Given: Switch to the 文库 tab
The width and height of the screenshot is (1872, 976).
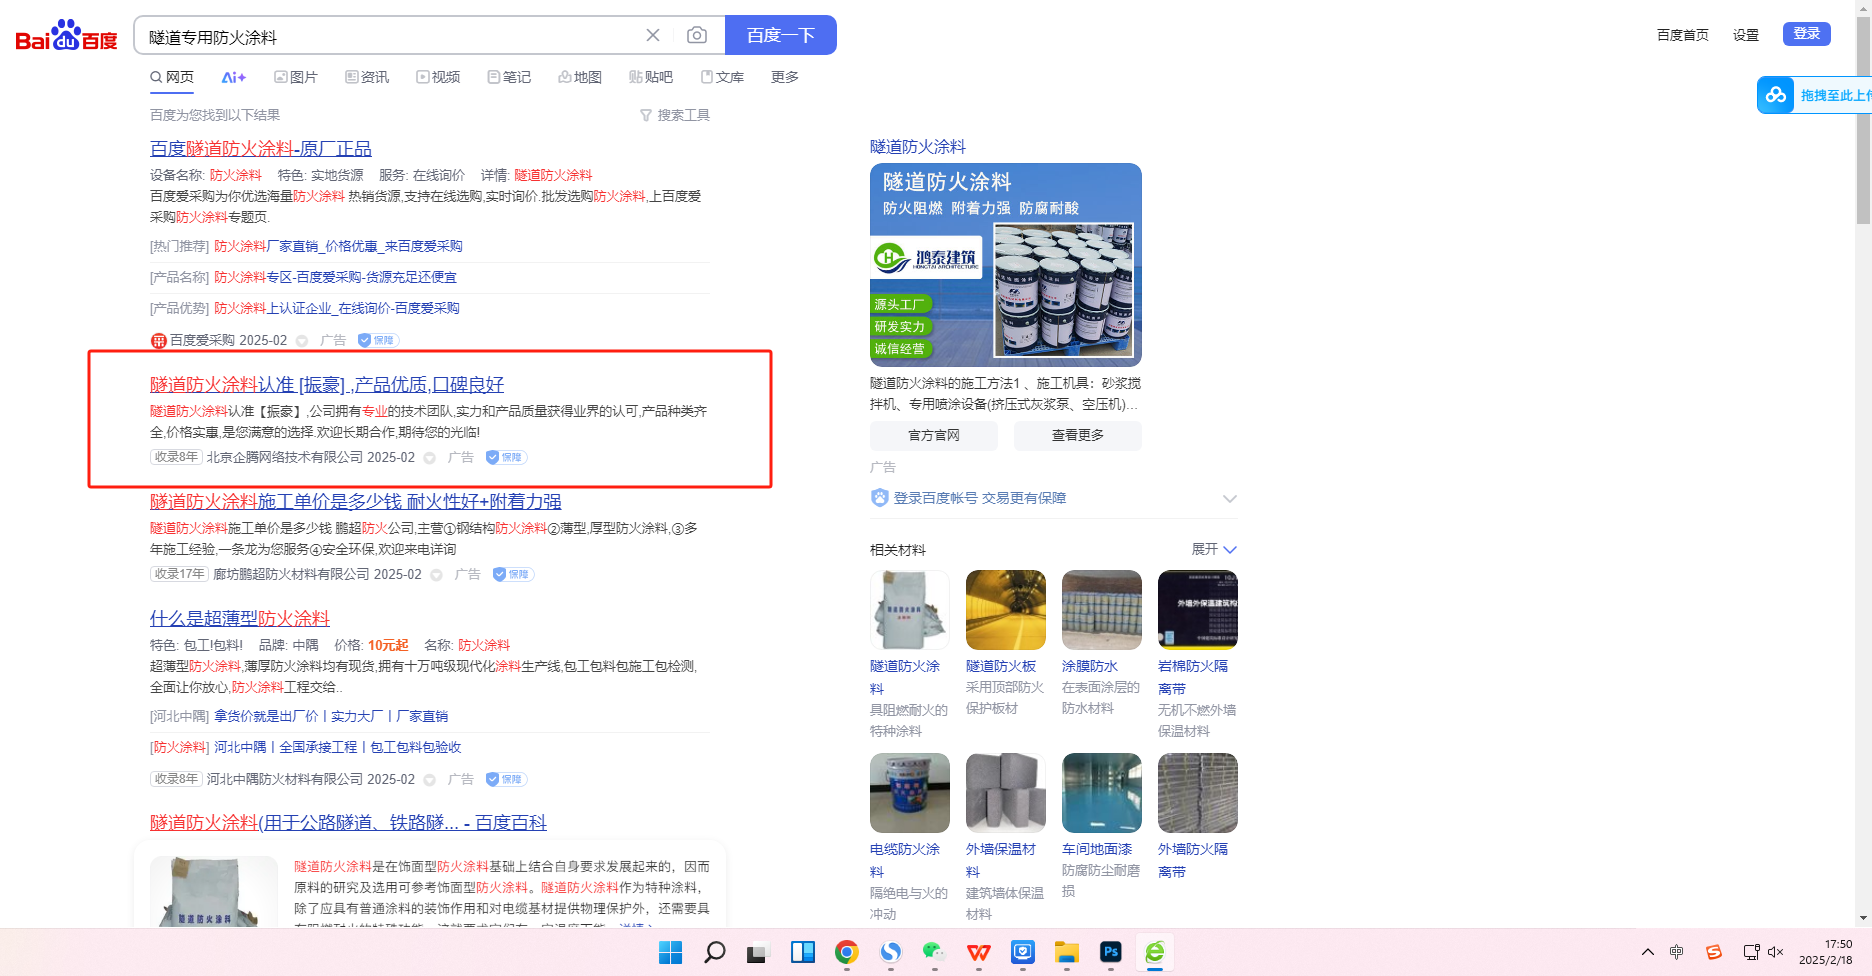Looking at the screenshot, I should tap(722, 77).
